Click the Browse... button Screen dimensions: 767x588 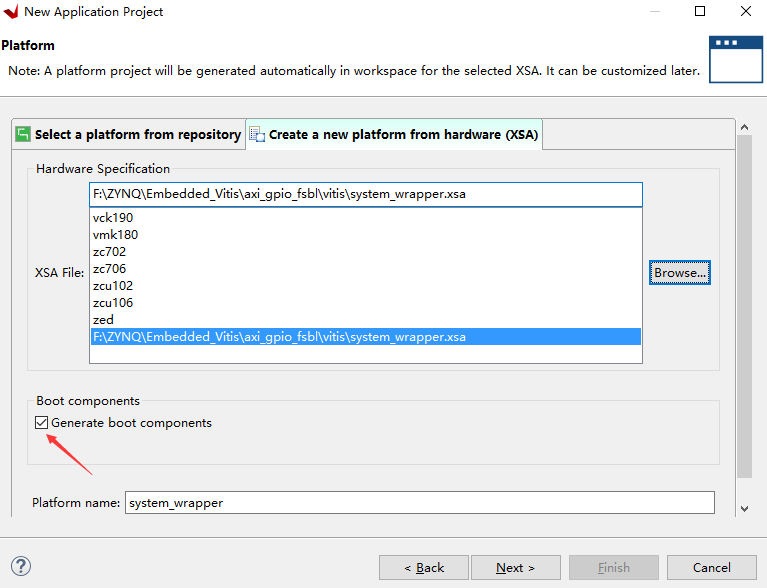coord(680,272)
